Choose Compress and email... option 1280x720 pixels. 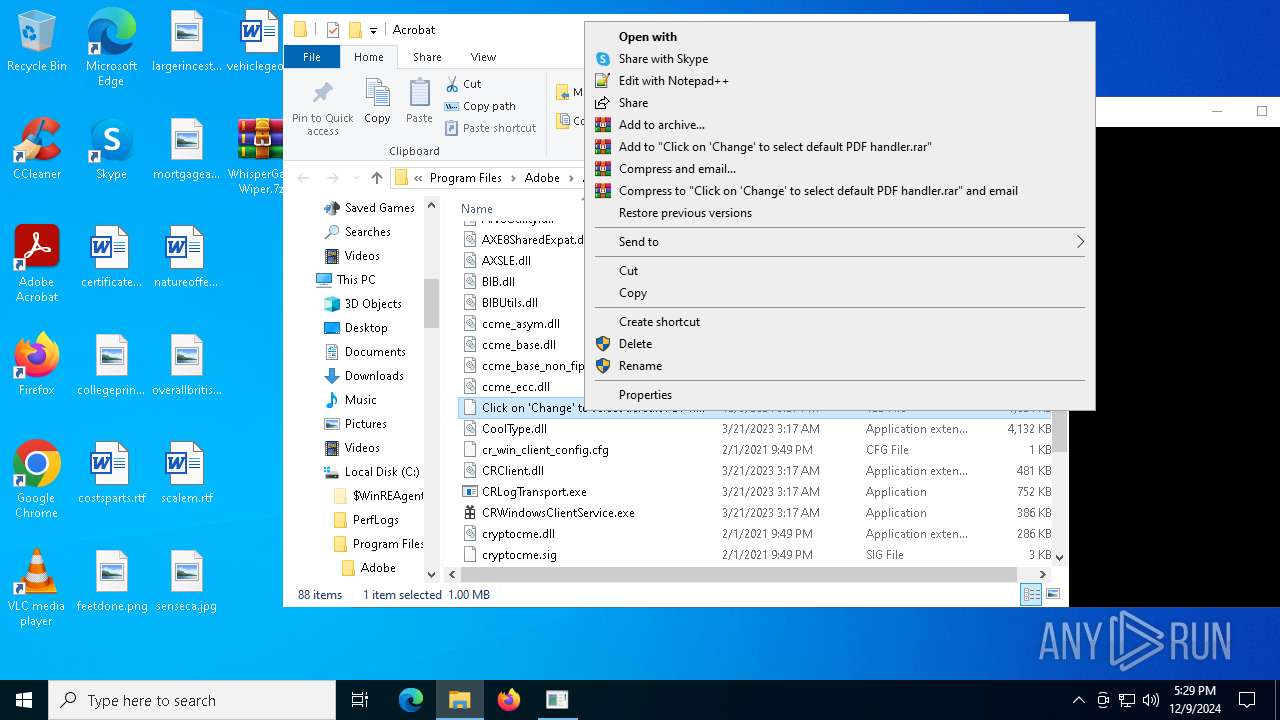[x=840, y=169]
